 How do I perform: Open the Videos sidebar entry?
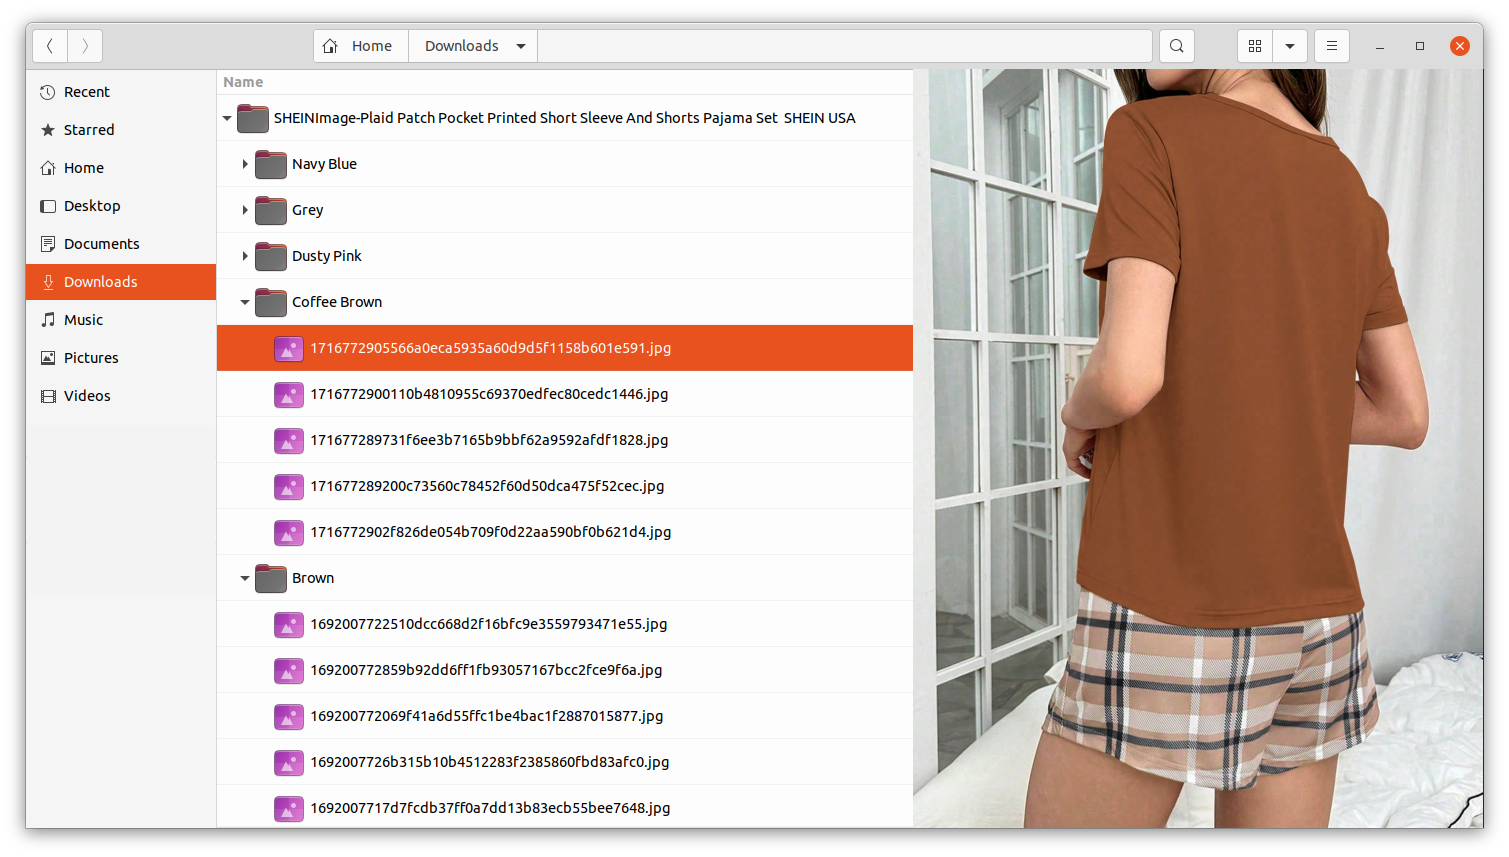pyautogui.click(x=87, y=395)
